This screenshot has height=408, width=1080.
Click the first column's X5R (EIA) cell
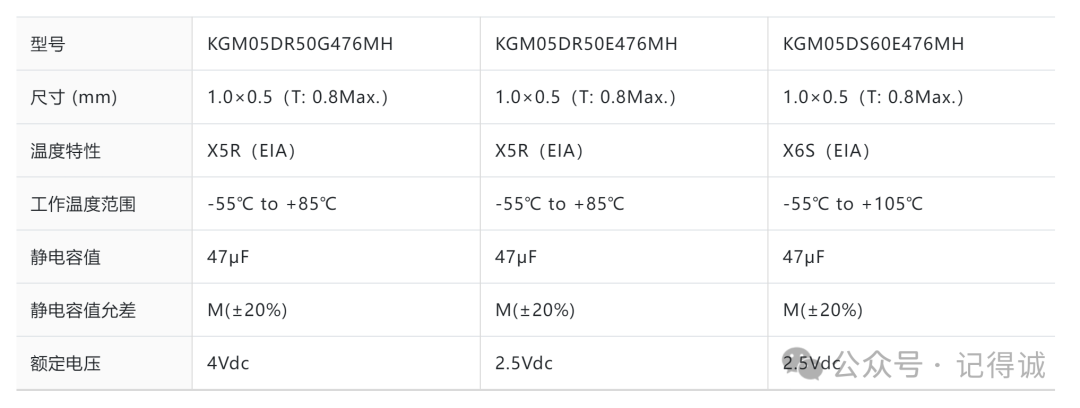pos(251,151)
